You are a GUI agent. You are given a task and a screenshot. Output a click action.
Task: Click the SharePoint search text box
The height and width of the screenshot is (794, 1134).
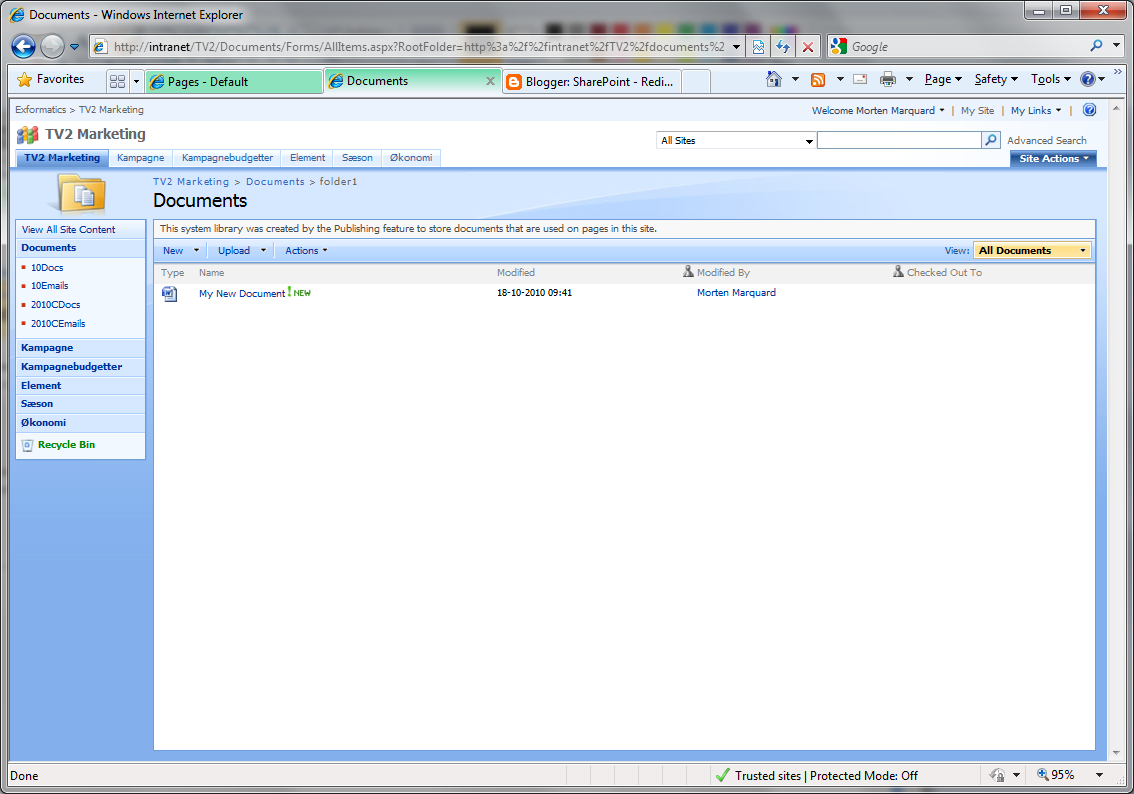pyautogui.click(x=899, y=140)
